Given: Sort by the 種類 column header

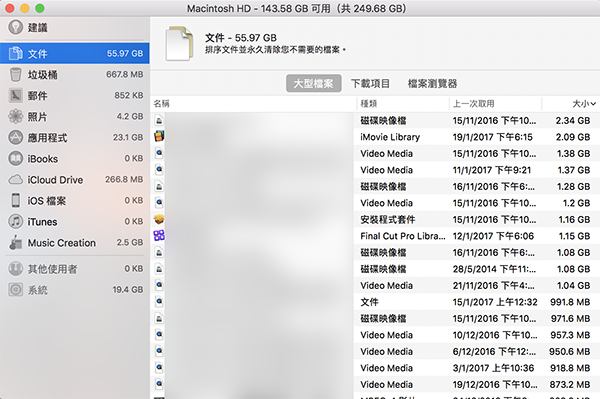Looking at the screenshot, I should pyautogui.click(x=403, y=104).
